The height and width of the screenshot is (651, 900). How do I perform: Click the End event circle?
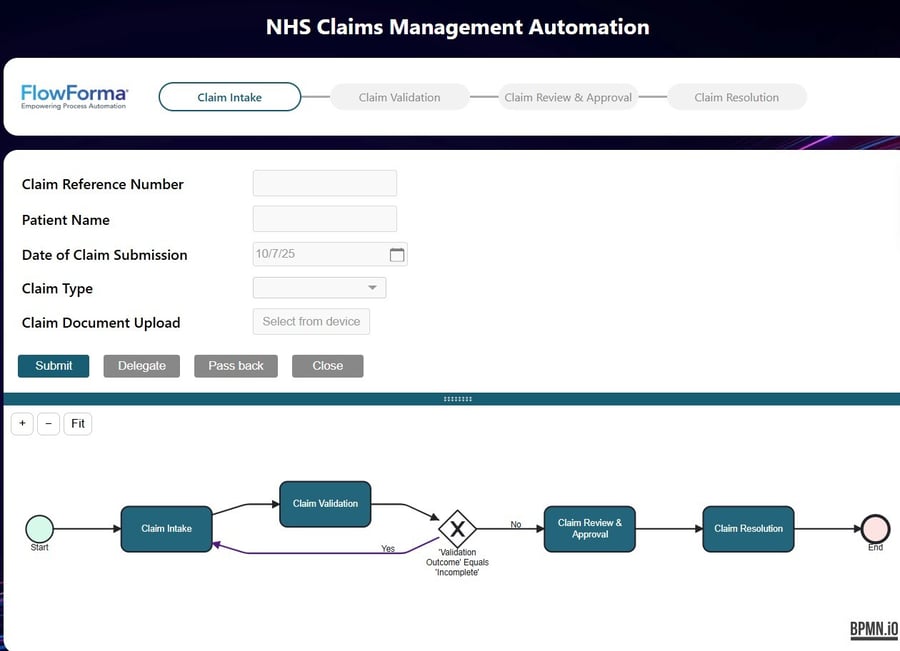coord(875,529)
